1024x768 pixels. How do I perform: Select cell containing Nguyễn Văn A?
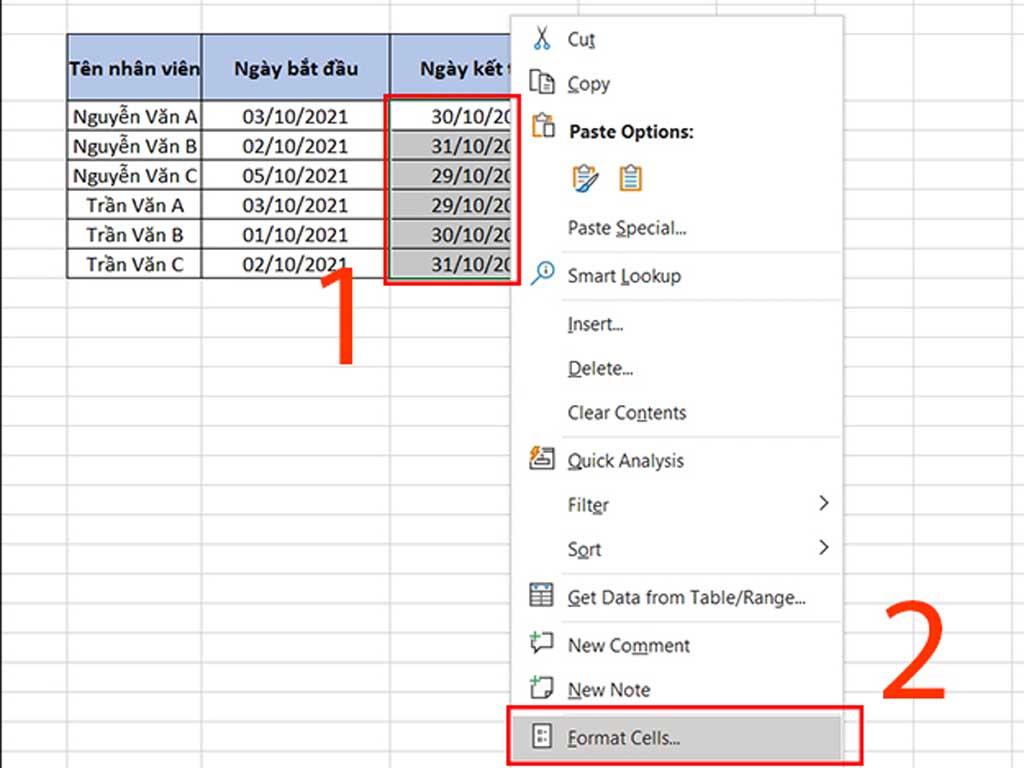pyautogui.click(x=134, y=116)
